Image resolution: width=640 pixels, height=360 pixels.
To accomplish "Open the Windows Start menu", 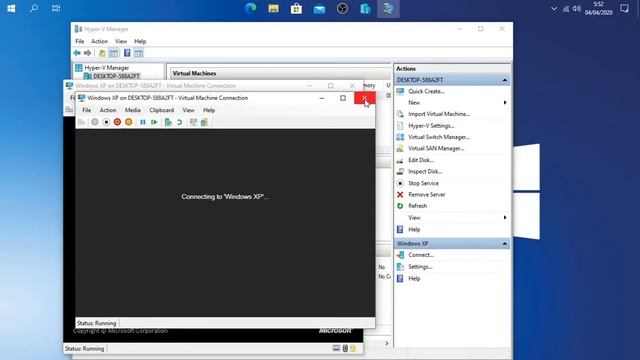I will point(11,8).
